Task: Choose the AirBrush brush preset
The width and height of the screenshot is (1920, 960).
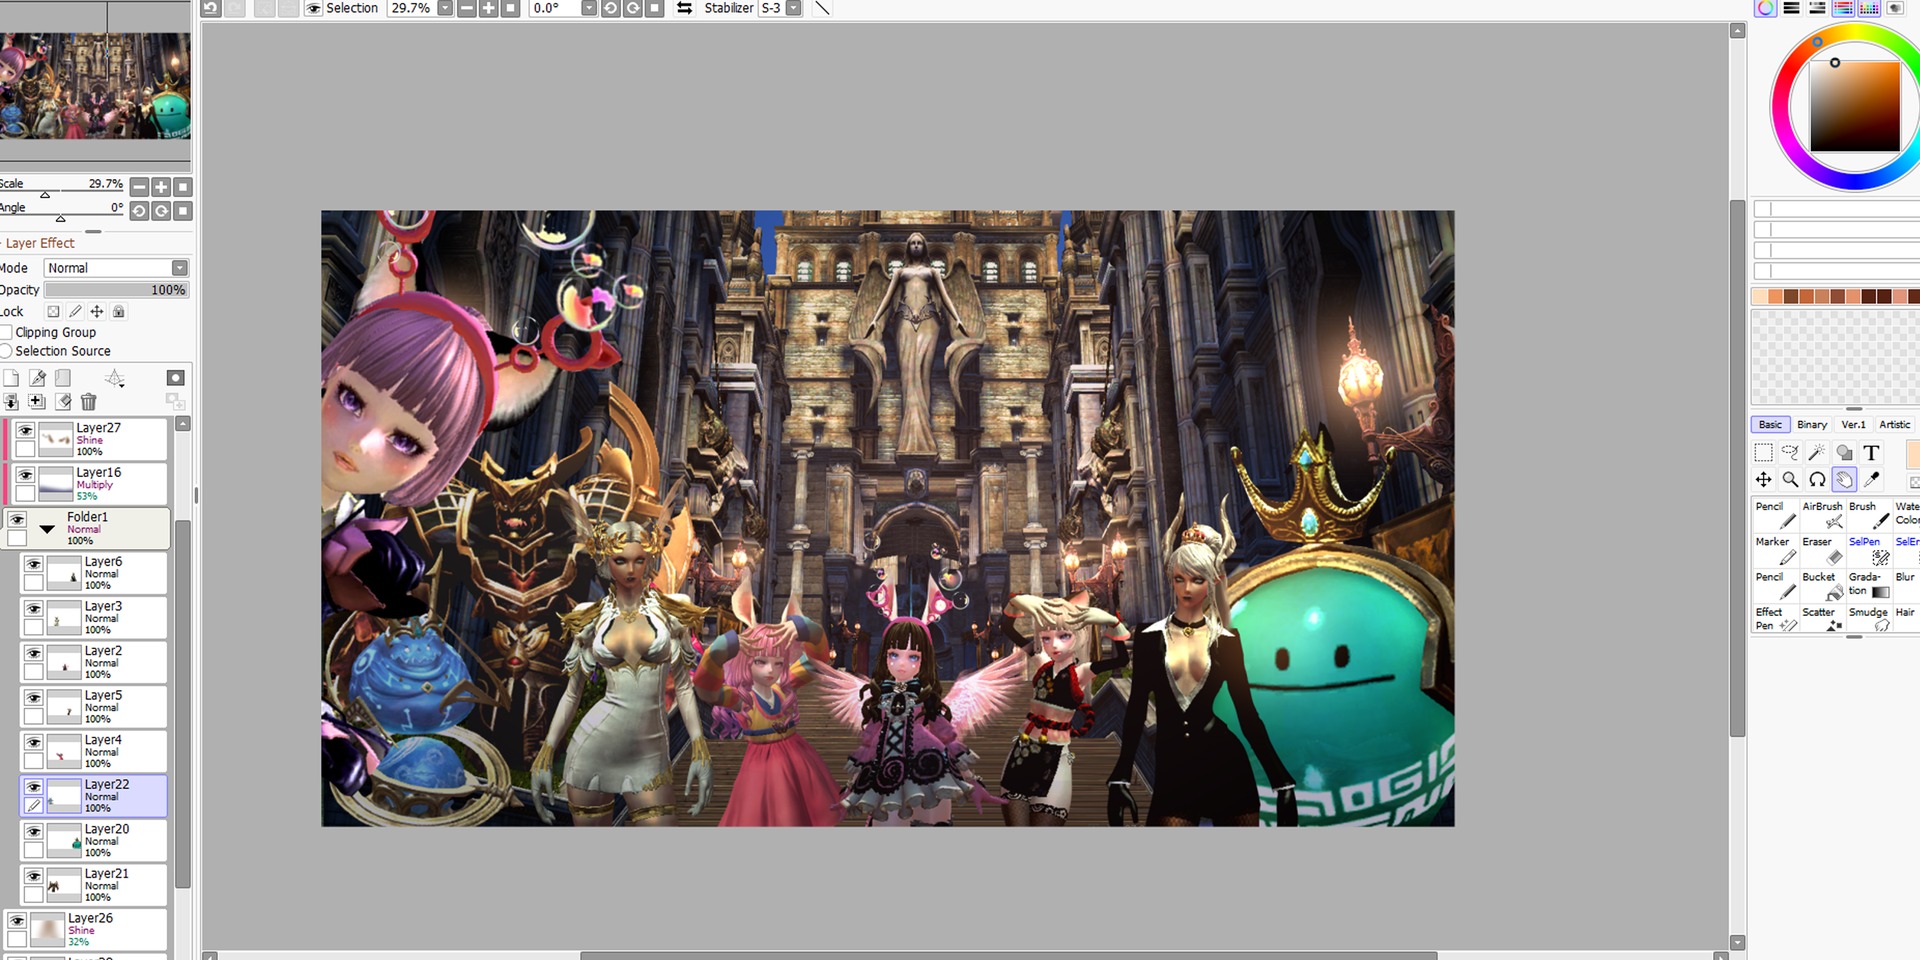Action: tap(1822, 515)
